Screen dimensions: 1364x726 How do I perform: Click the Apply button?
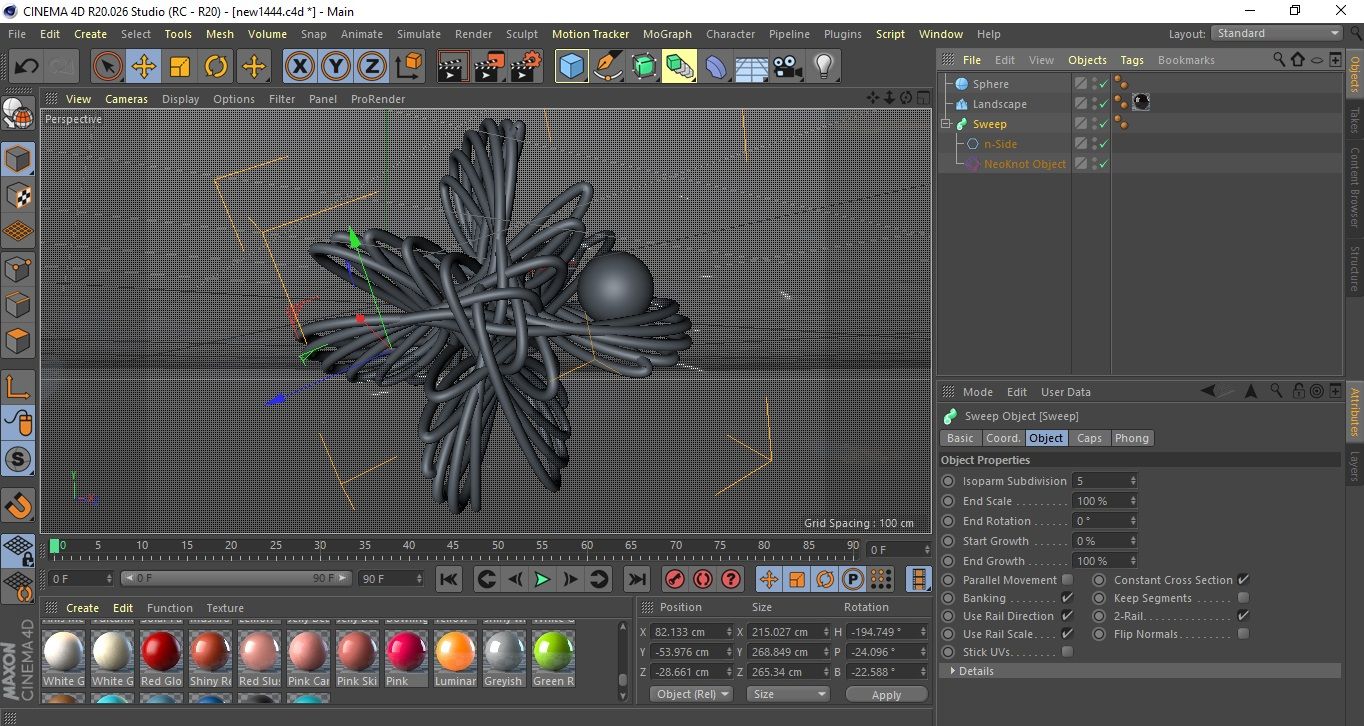[886, 694]
